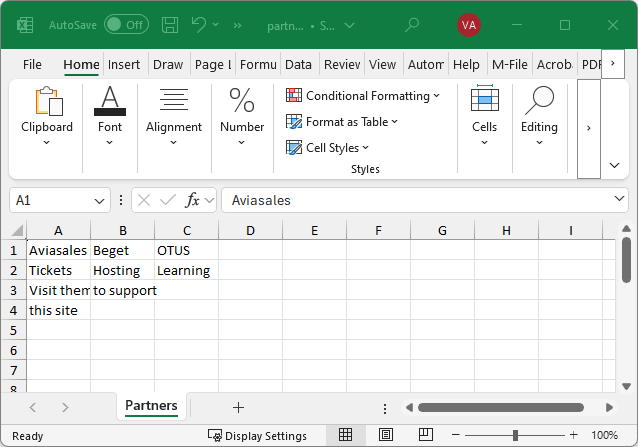Switch to the Data tab
This screenshot has width=638, height=447.
[298, 65]
